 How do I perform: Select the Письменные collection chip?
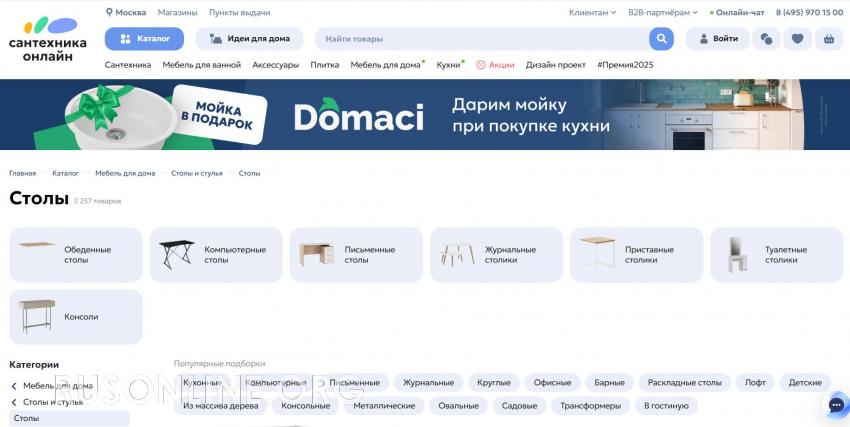[355, 383]
